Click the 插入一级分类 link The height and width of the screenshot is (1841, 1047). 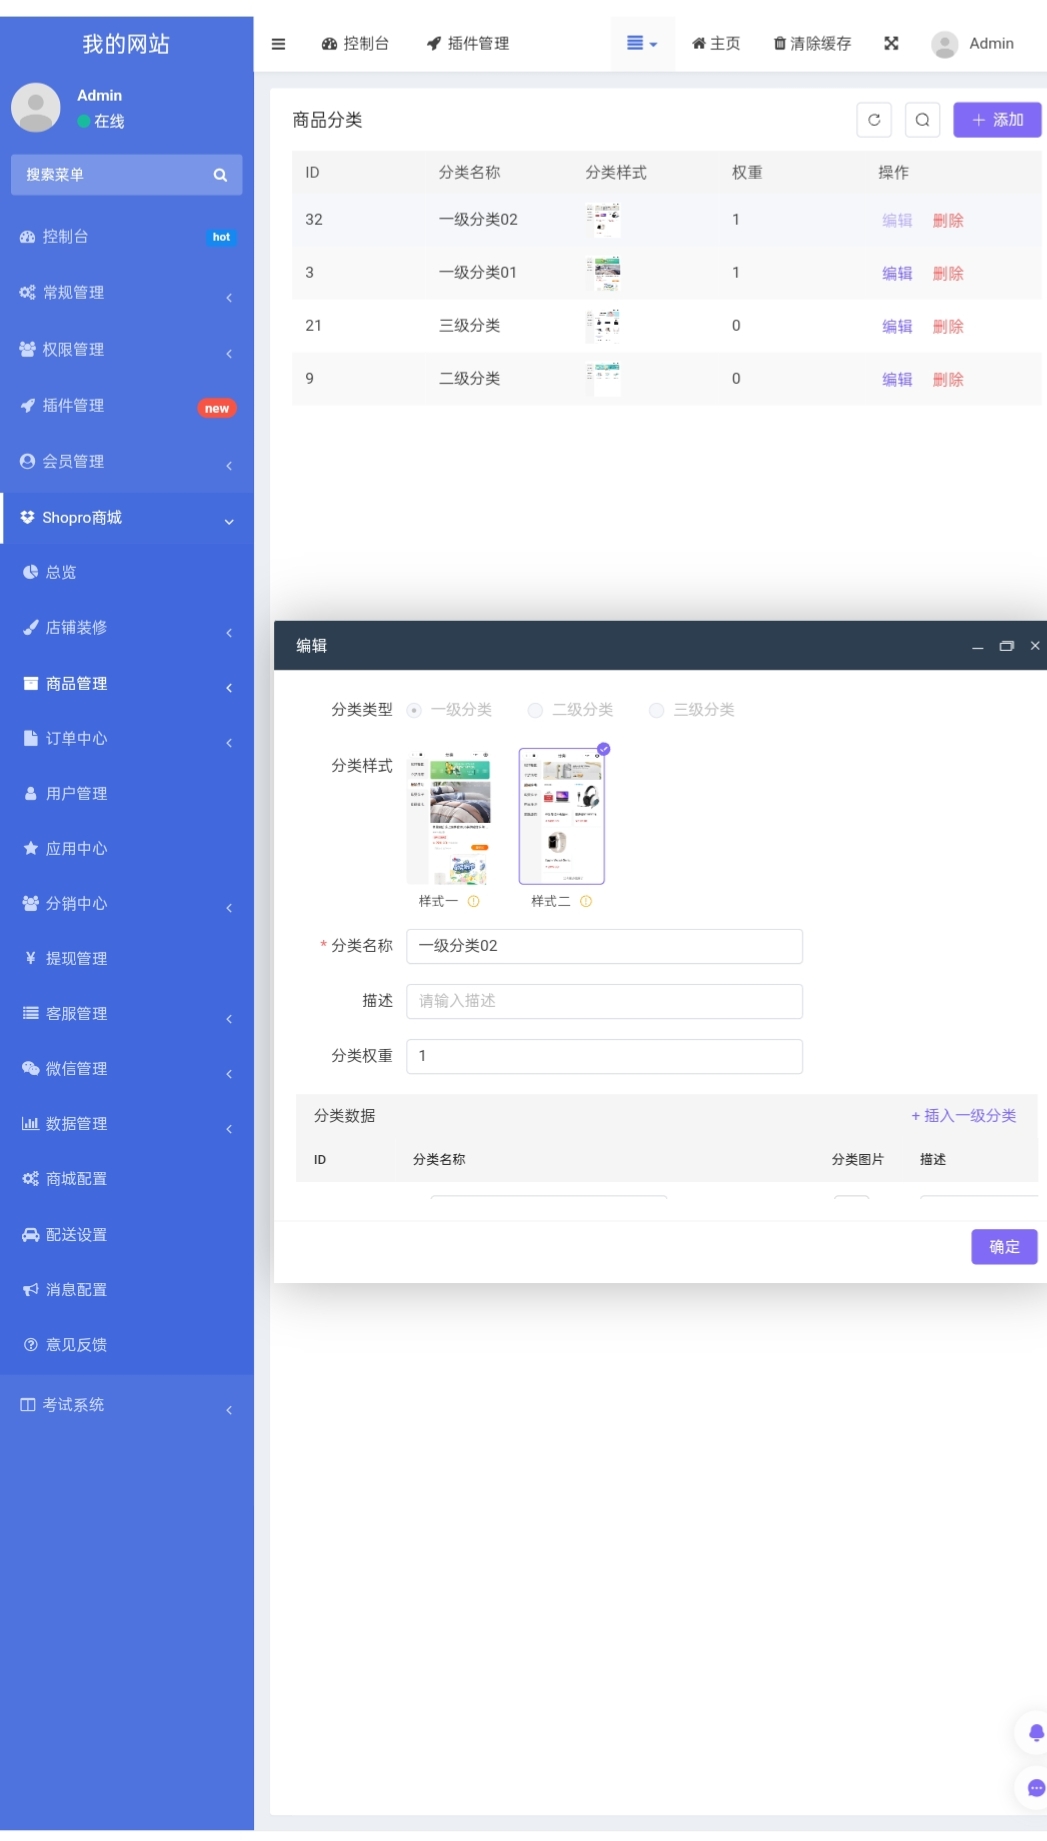(x=963, y=1116)
